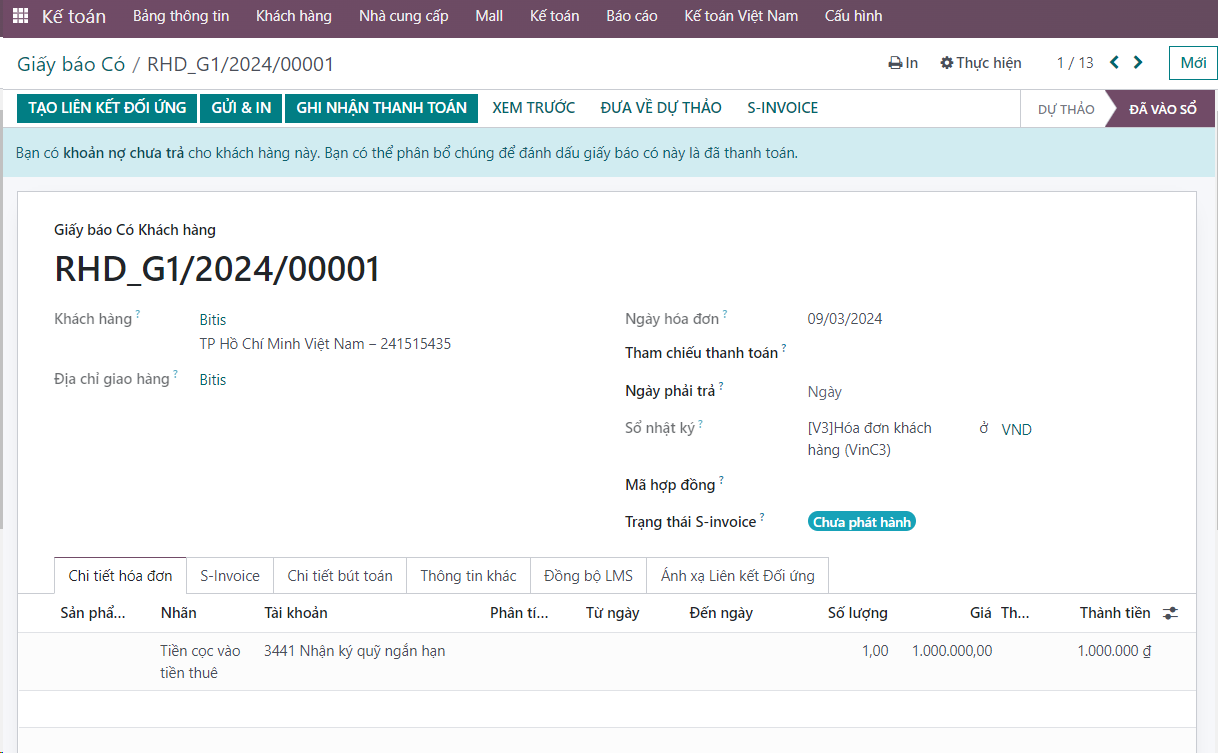
Task: Click Từ ngày column header
Action: 612,613
